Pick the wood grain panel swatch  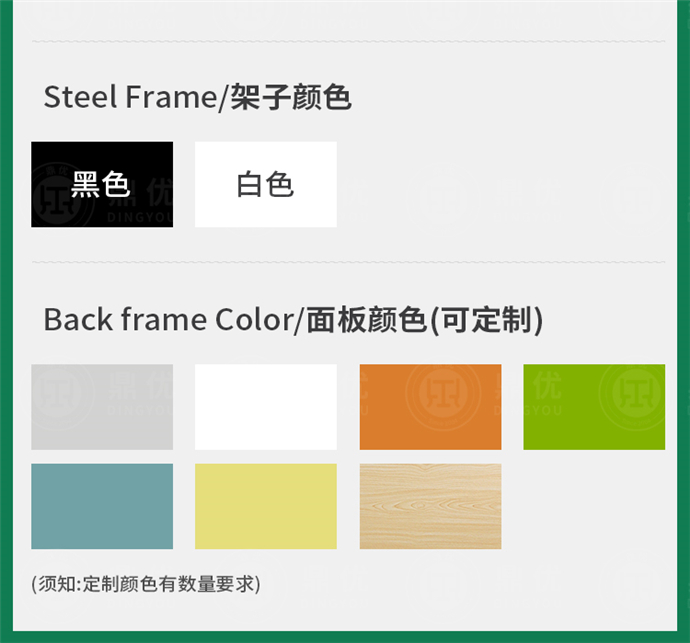pos(430,506)
